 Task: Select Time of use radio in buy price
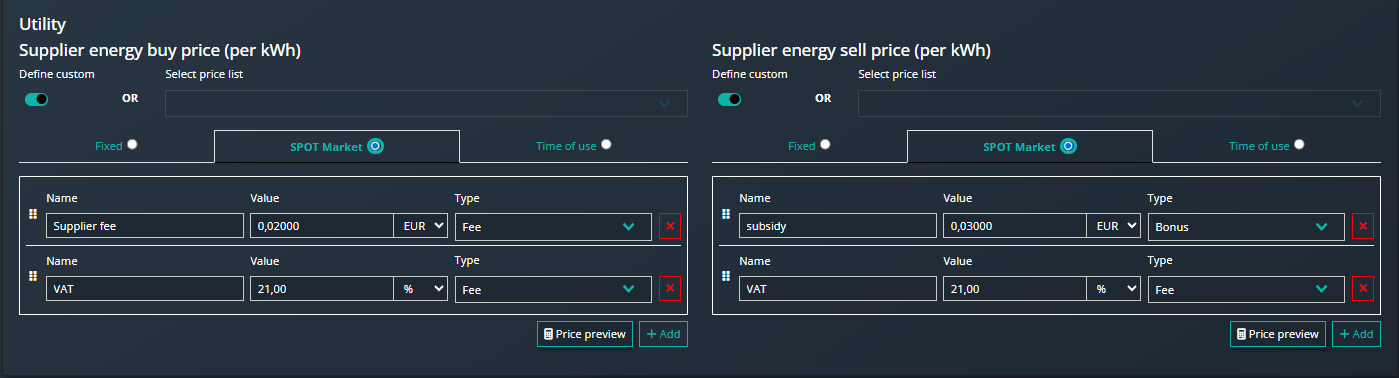click(x=606, y=145)
